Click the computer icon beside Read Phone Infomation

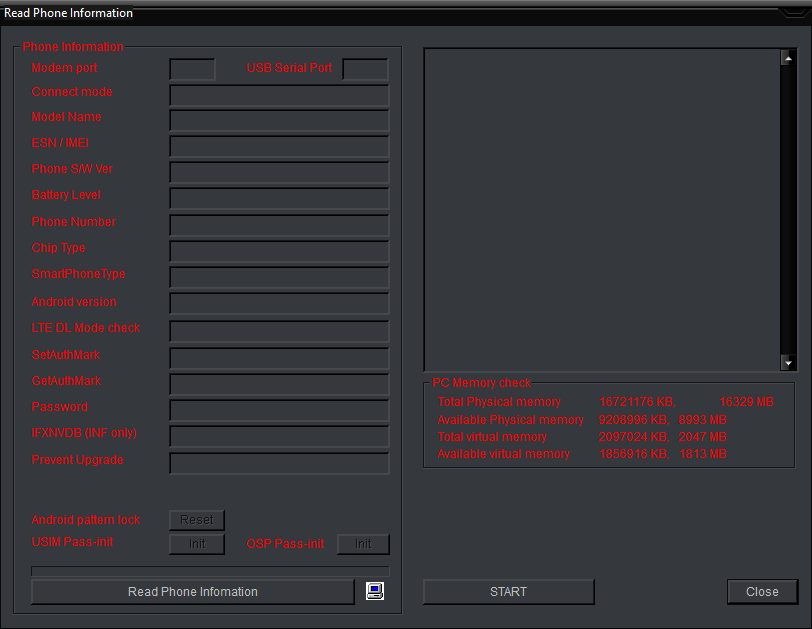pos(375,591)
